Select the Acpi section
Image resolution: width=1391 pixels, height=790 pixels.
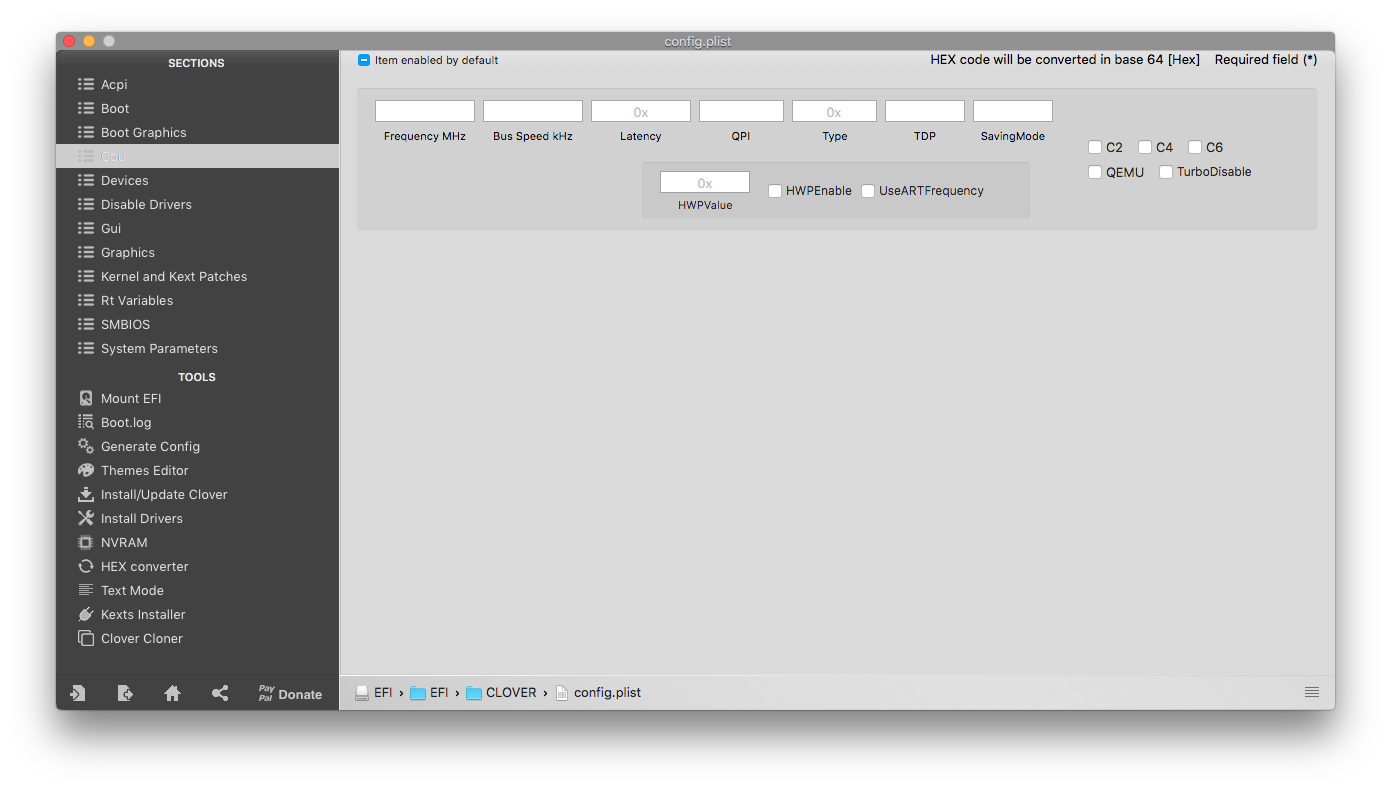[x=197, y=84]
